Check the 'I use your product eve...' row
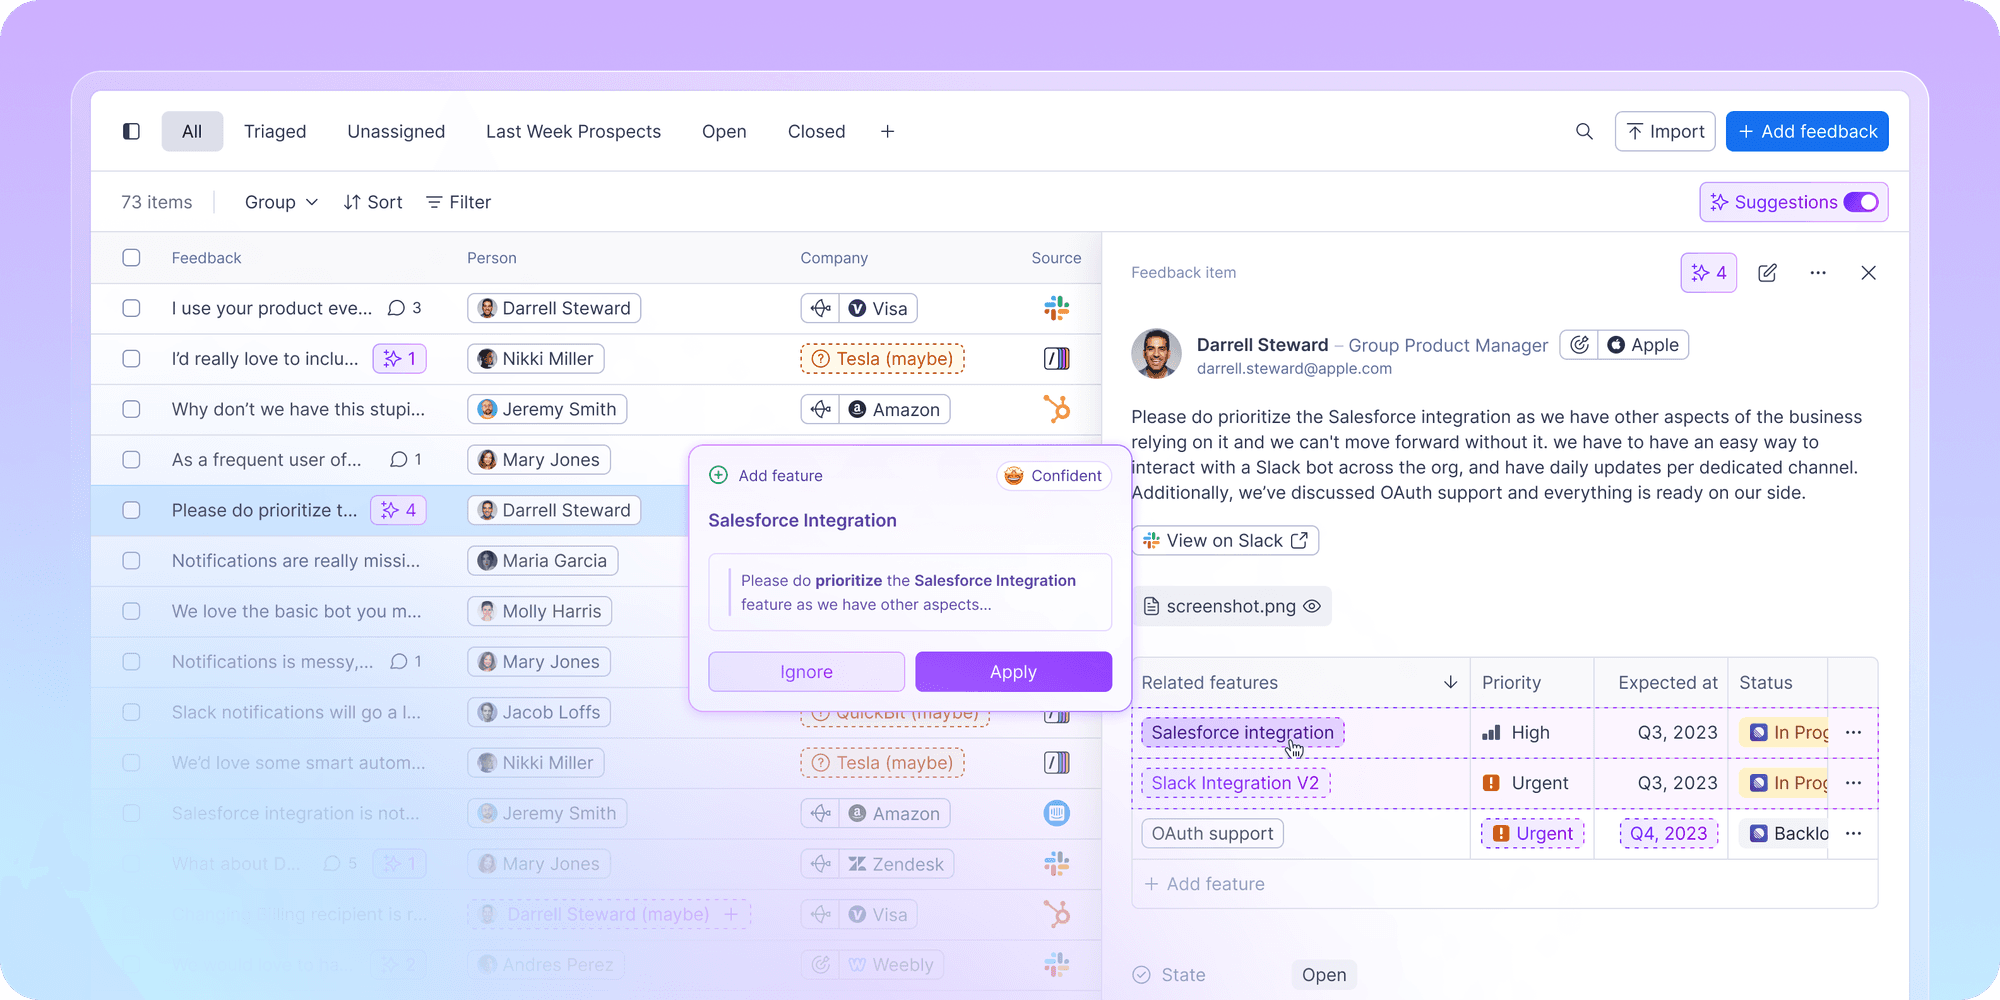Screen dimensions: 2000x1000 coord(131,308)
